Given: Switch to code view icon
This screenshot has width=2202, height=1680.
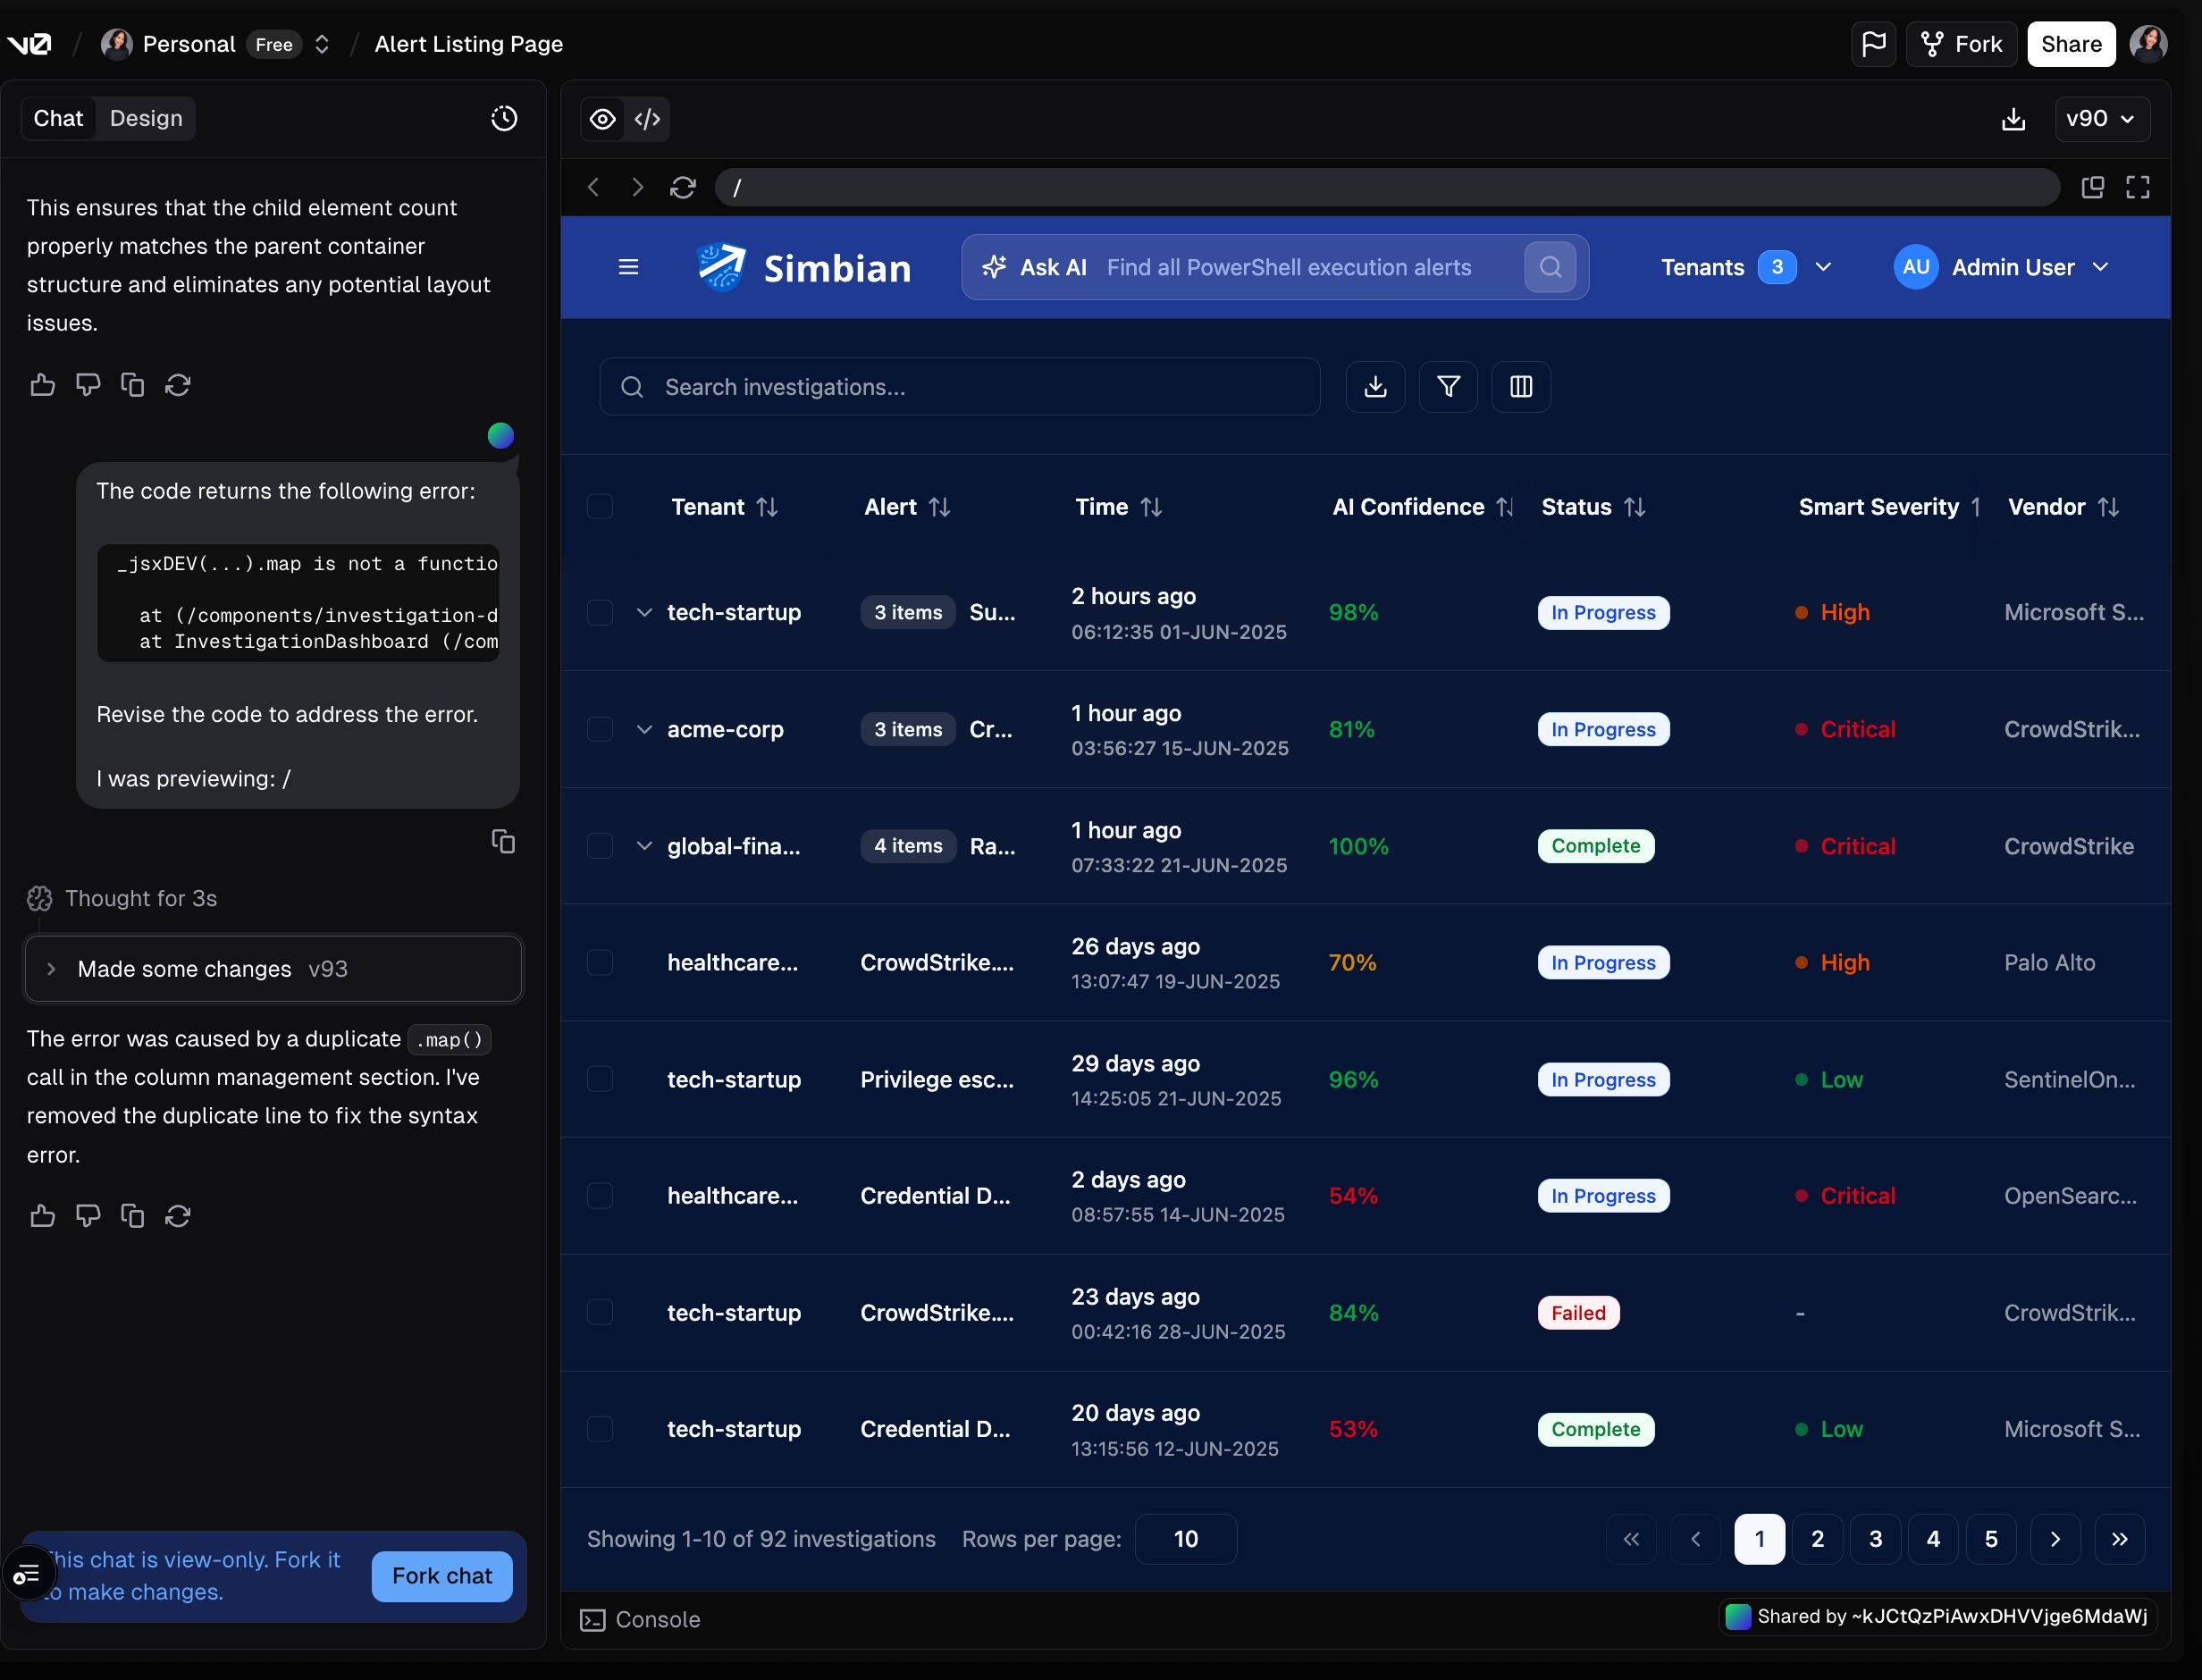Looking at the screenshot, I should click(647, 119).
